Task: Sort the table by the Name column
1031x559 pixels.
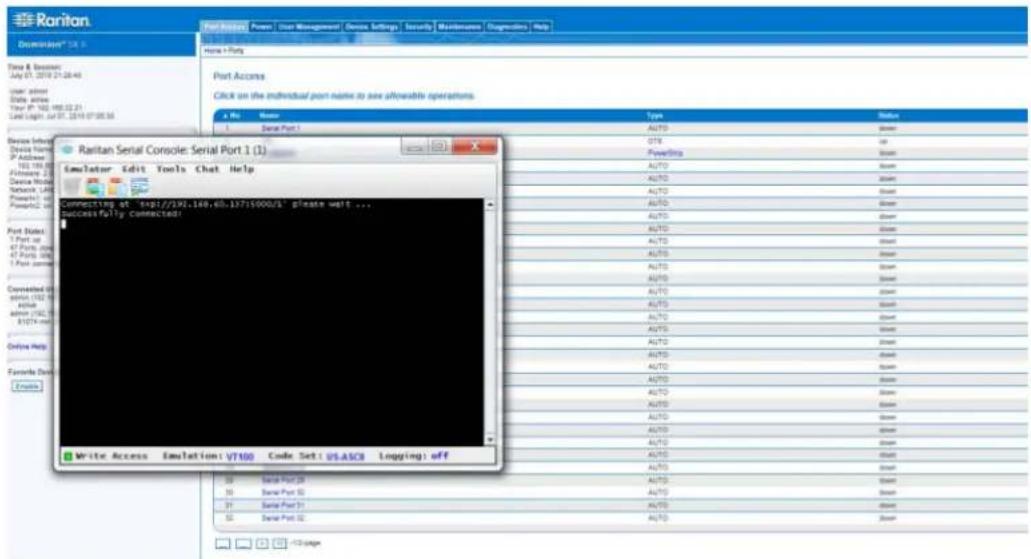Action: point(269,116)
